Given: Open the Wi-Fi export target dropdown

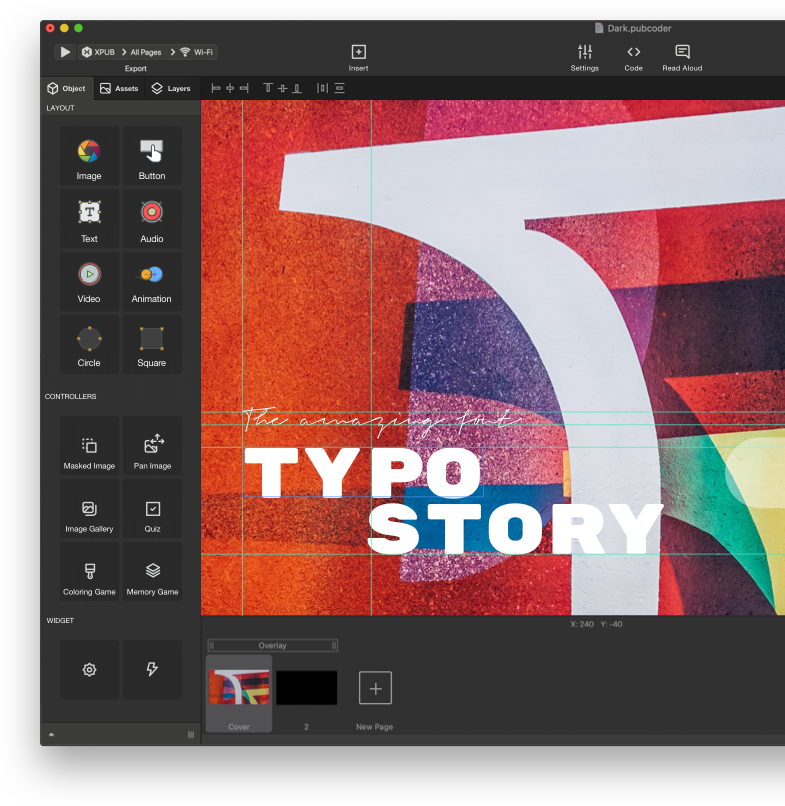Looking at the screenshot, I should click(x=196, y=52).
